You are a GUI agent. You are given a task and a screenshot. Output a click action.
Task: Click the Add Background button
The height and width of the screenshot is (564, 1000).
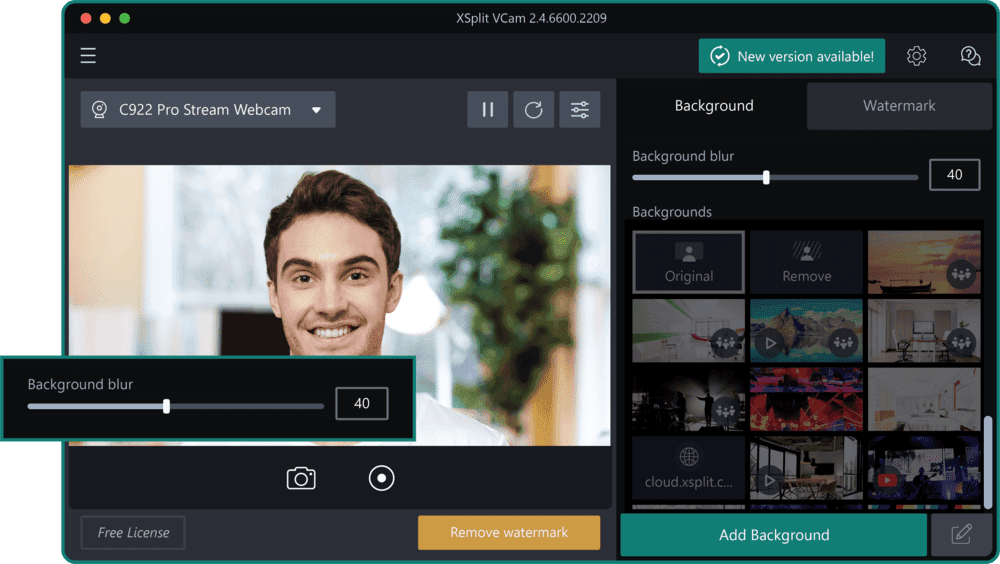774,535
